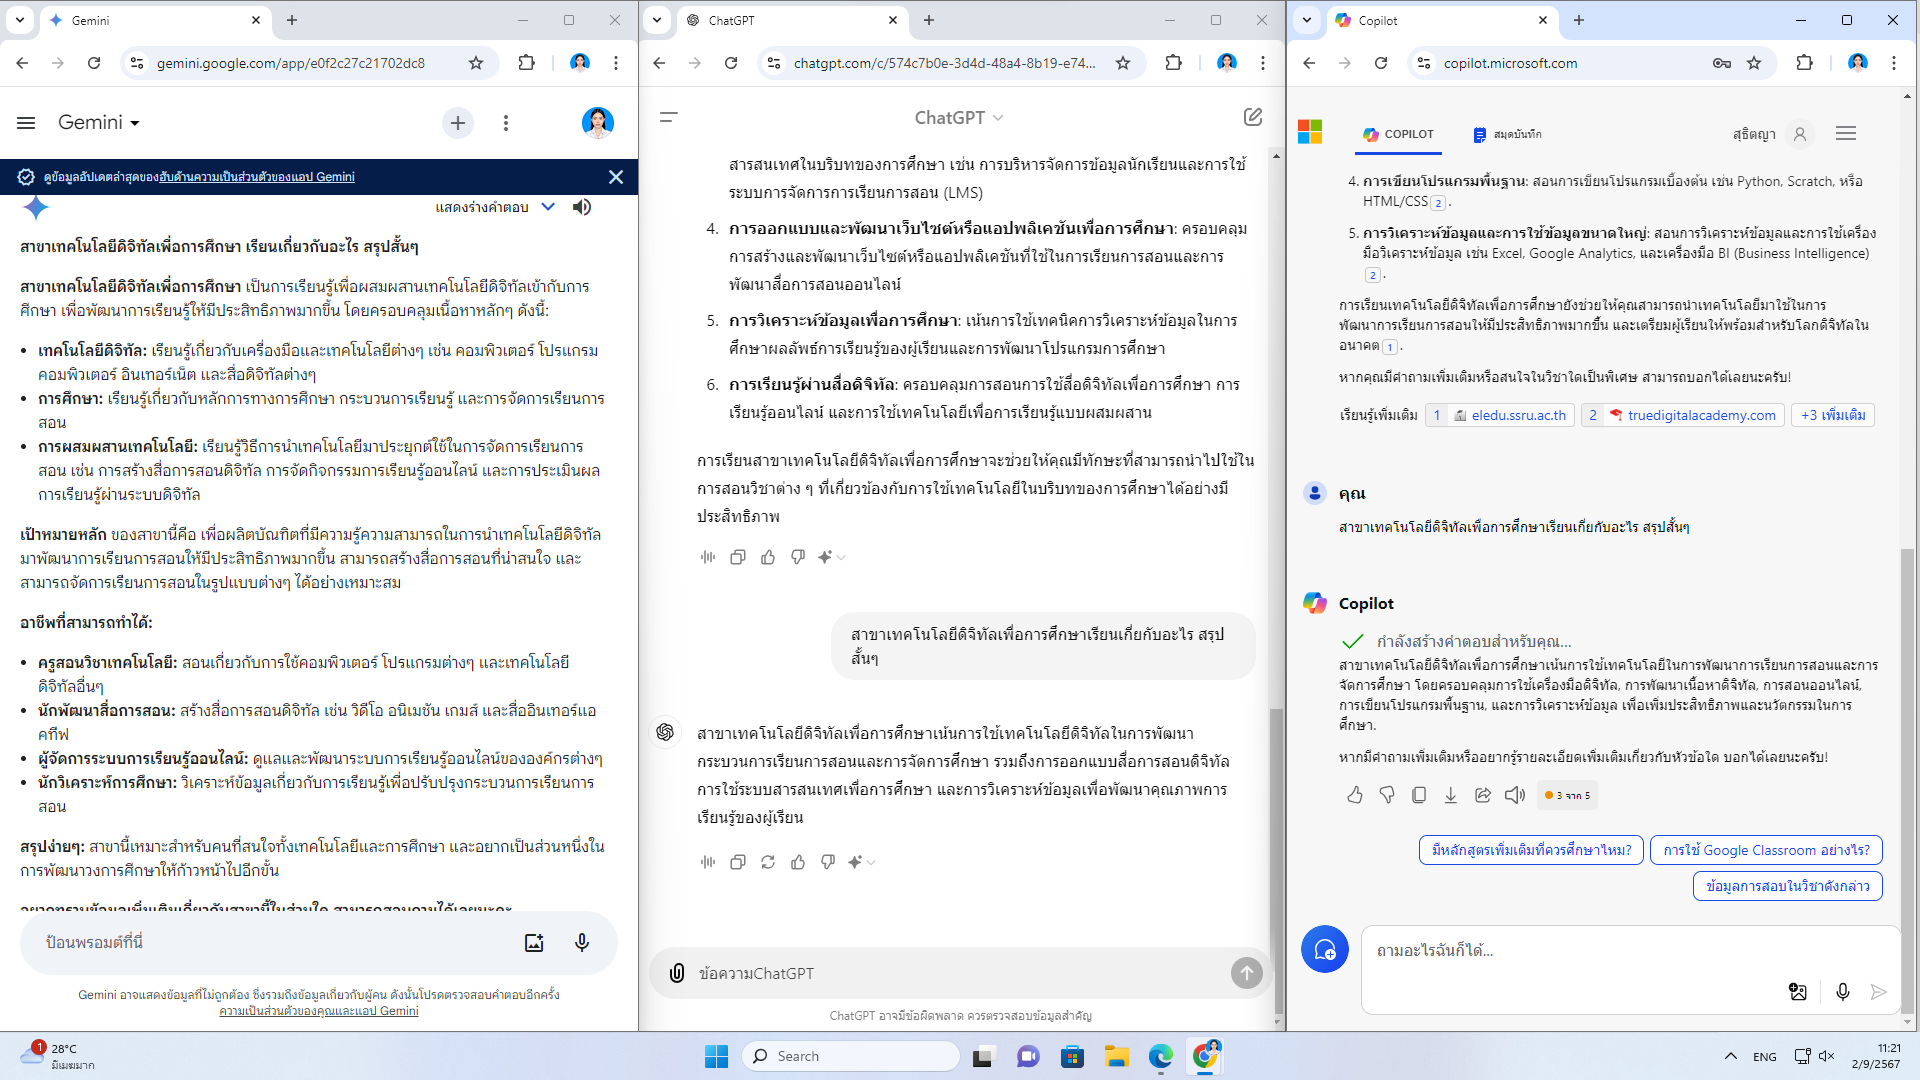Screen dimensions: 1920x1080
Task: Dislike the Copilot answer
Action: tap(1387, 795)
